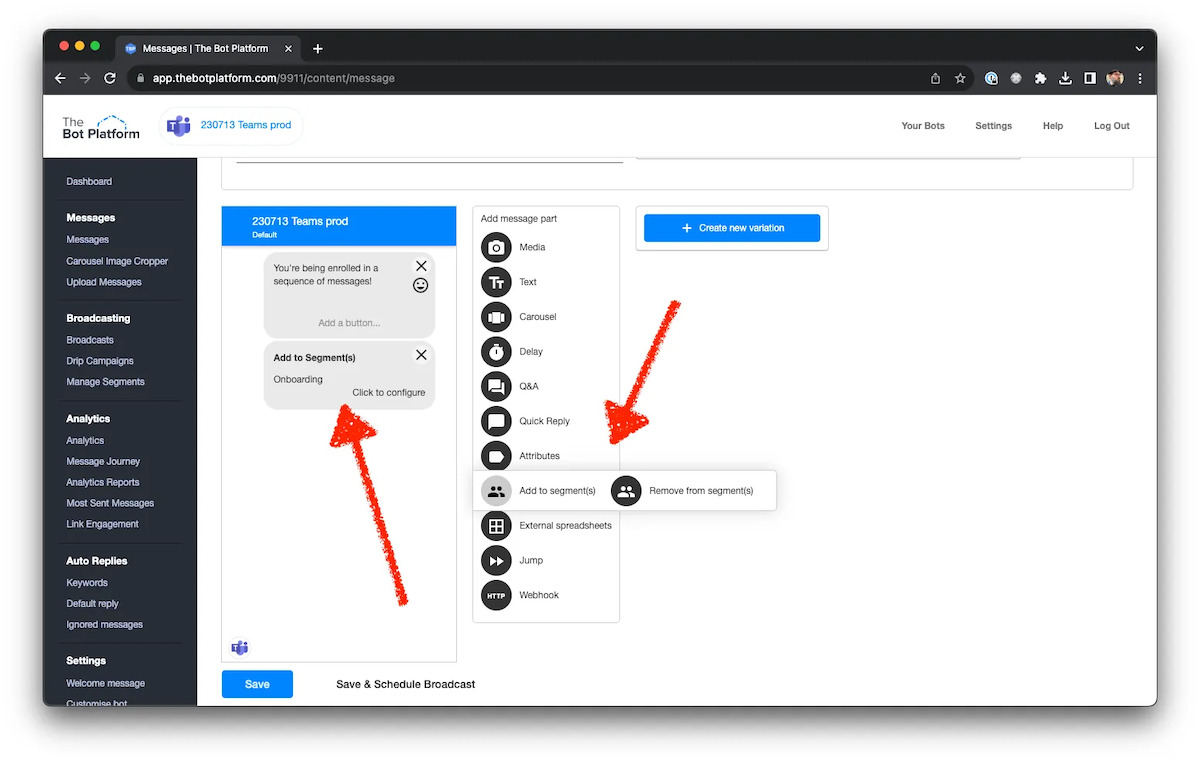Go to Manage Segments
This screenshot has height=763, width=1200.
[105, 382]
